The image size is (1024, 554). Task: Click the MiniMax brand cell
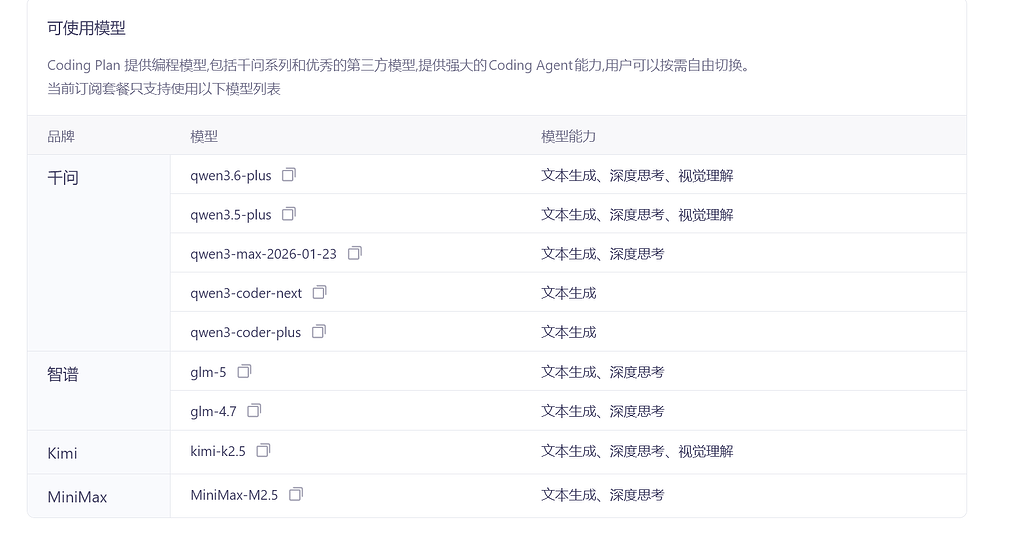click(99, 496)
